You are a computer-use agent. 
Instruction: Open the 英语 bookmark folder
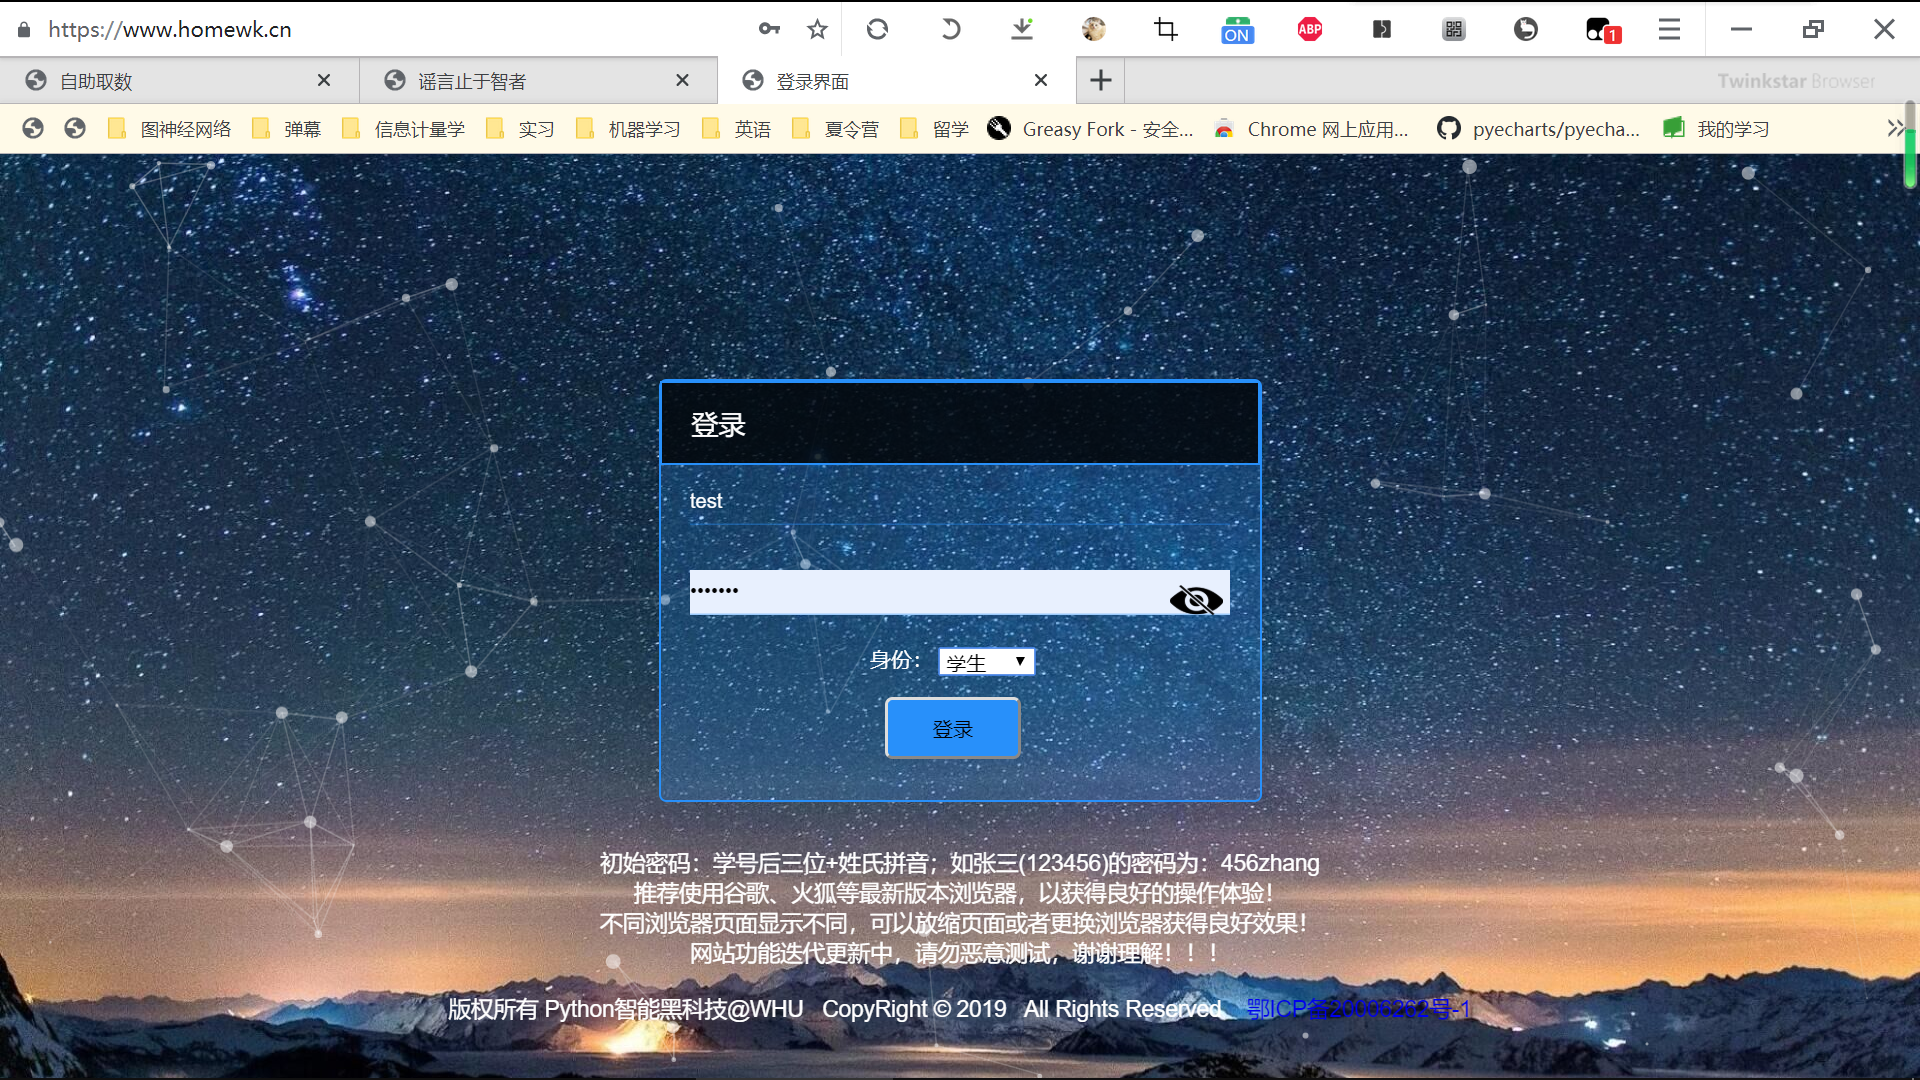pyautogui.click(x=736, y=129)
